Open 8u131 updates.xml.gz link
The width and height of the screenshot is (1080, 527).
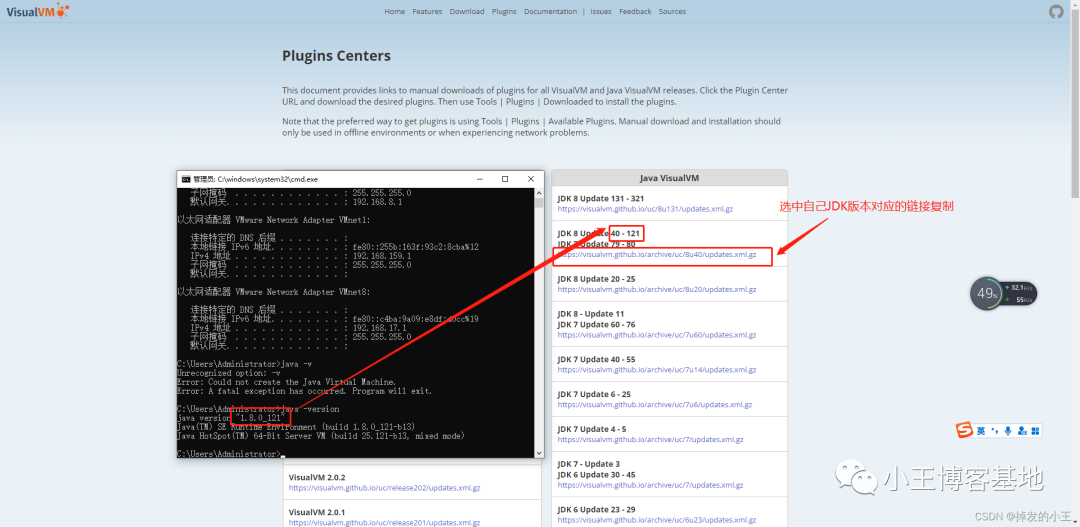click(645, 208)
